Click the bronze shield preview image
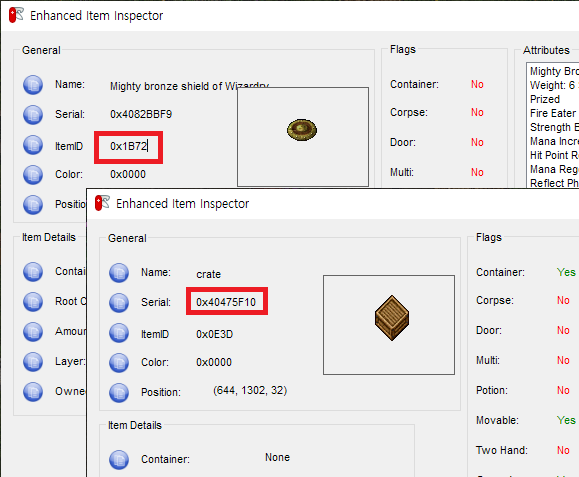 [x=302, y=130]
